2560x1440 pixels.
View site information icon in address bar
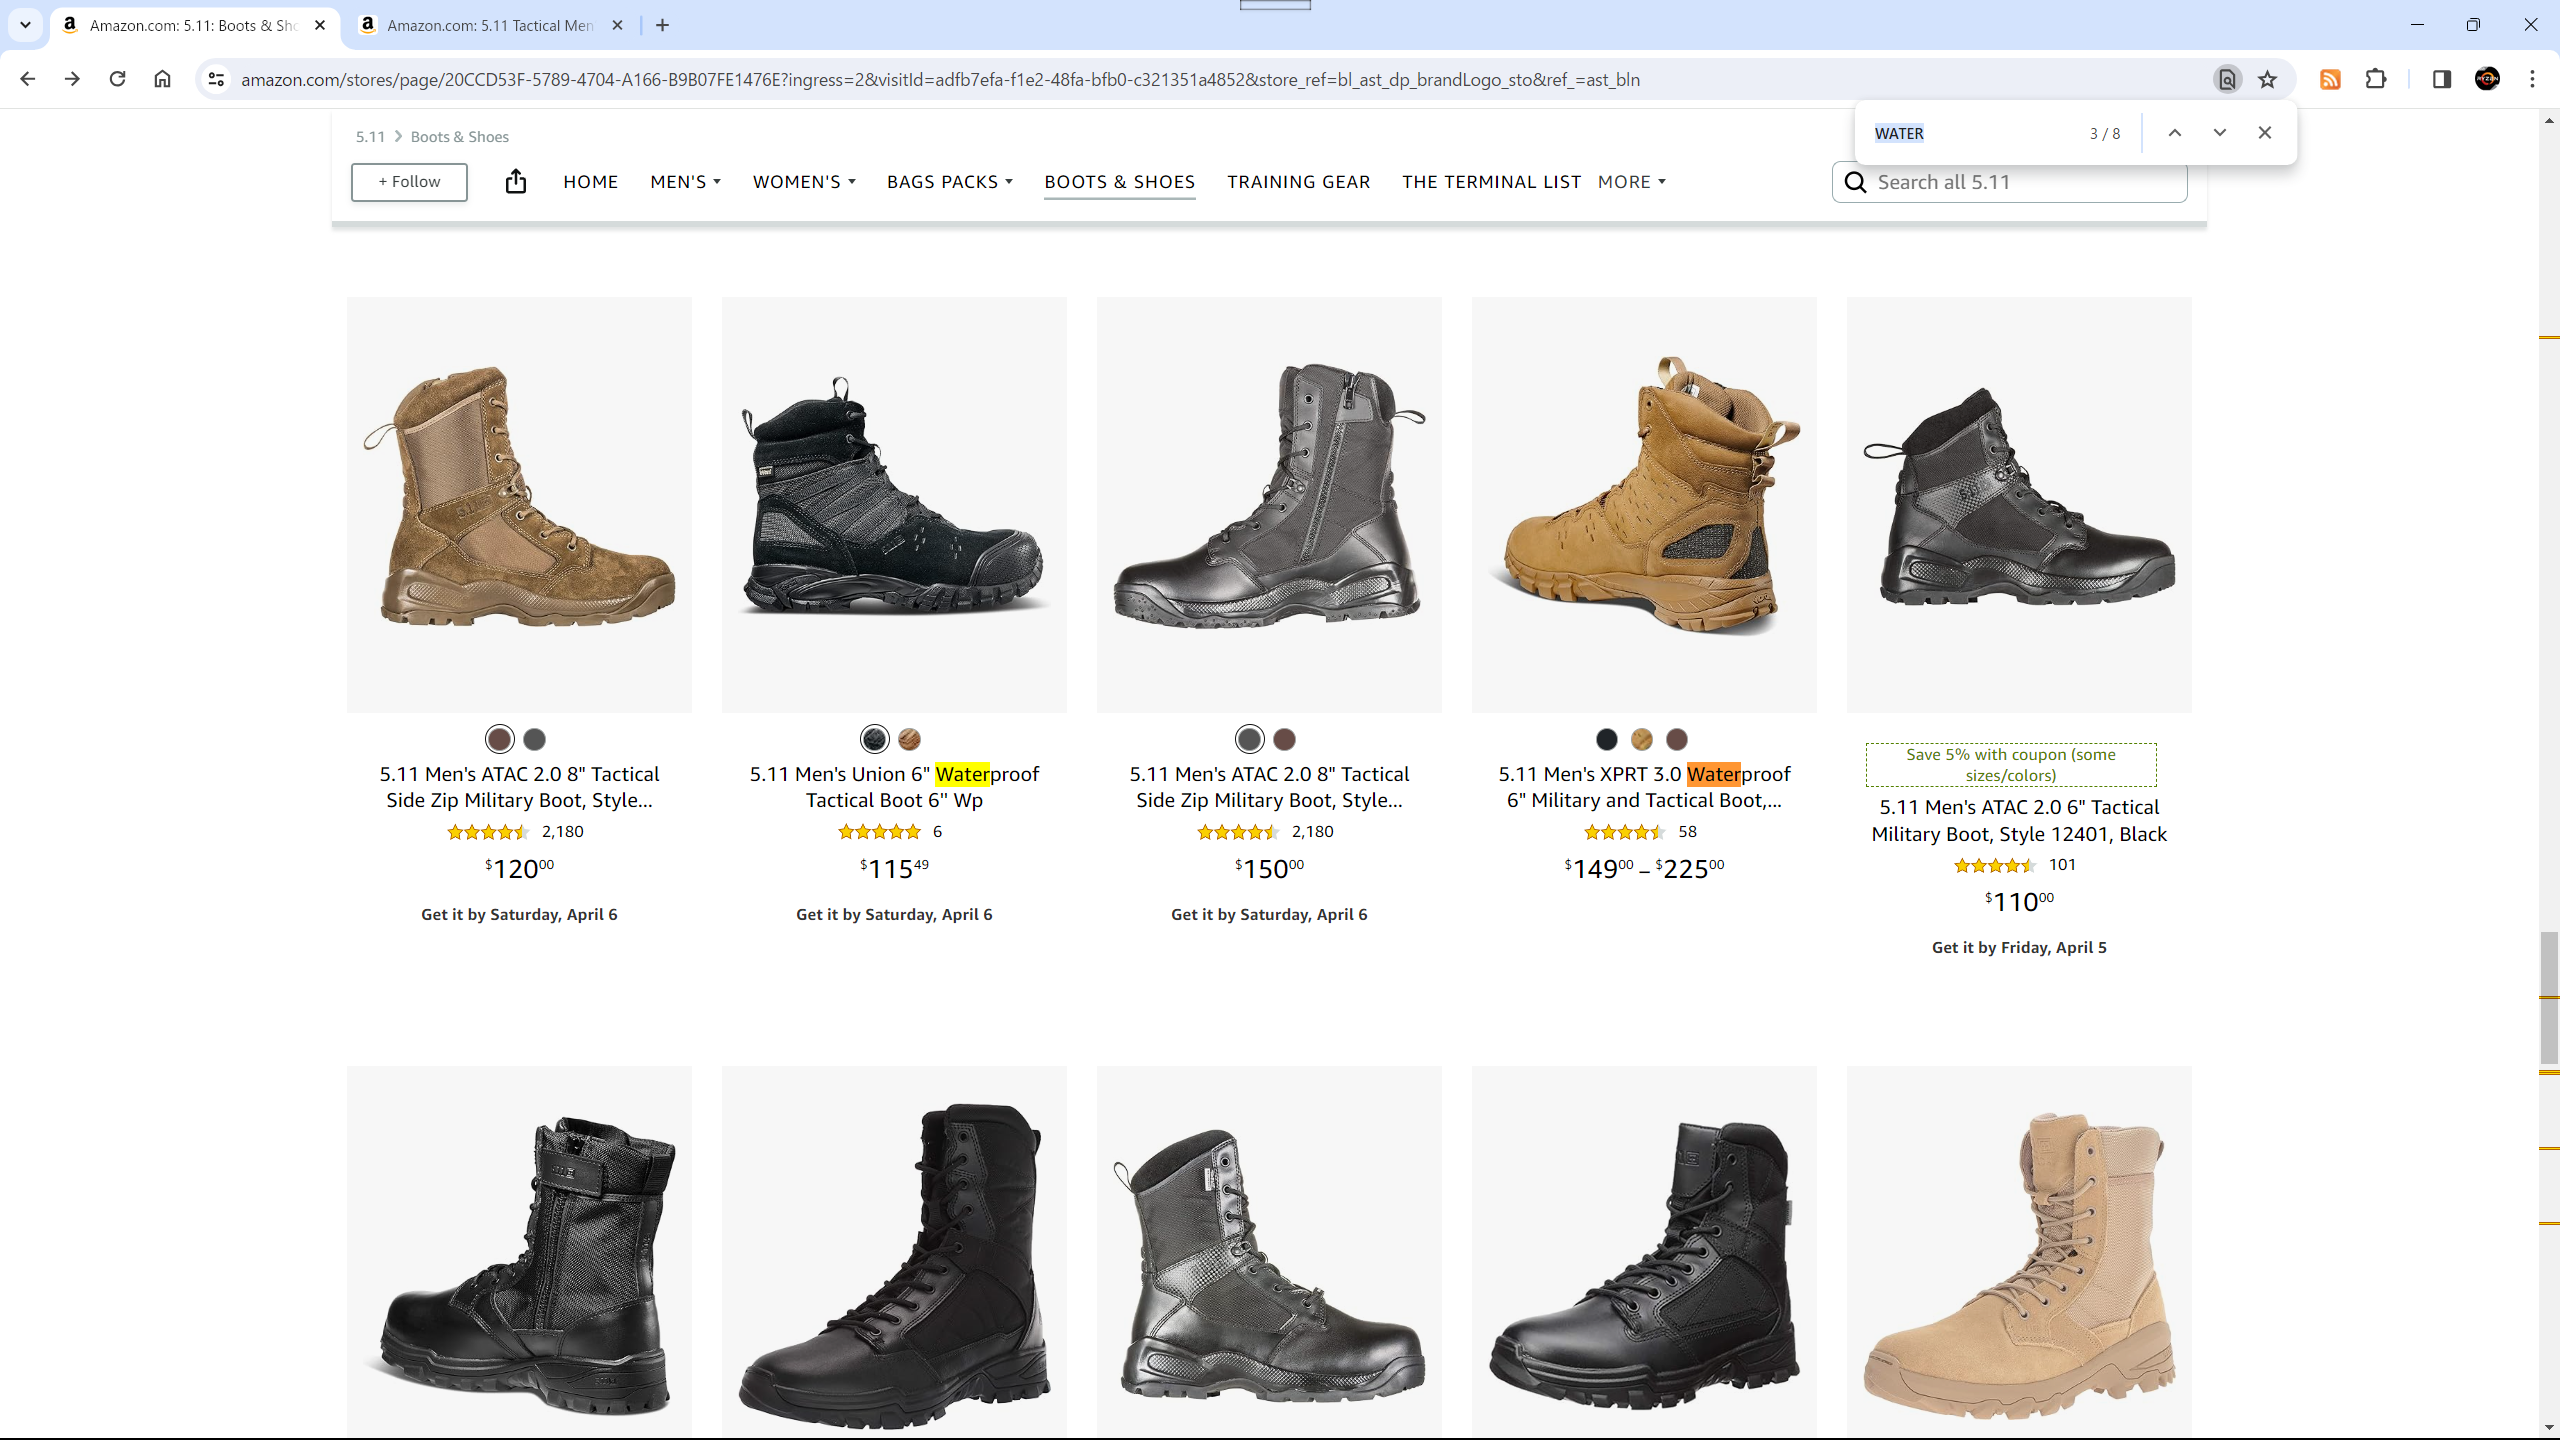click(216, 79)
